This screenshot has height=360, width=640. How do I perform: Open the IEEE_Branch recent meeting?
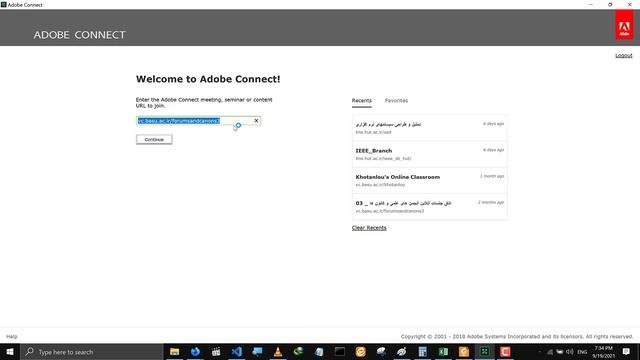pyautogui.click(x=430, y=154)
